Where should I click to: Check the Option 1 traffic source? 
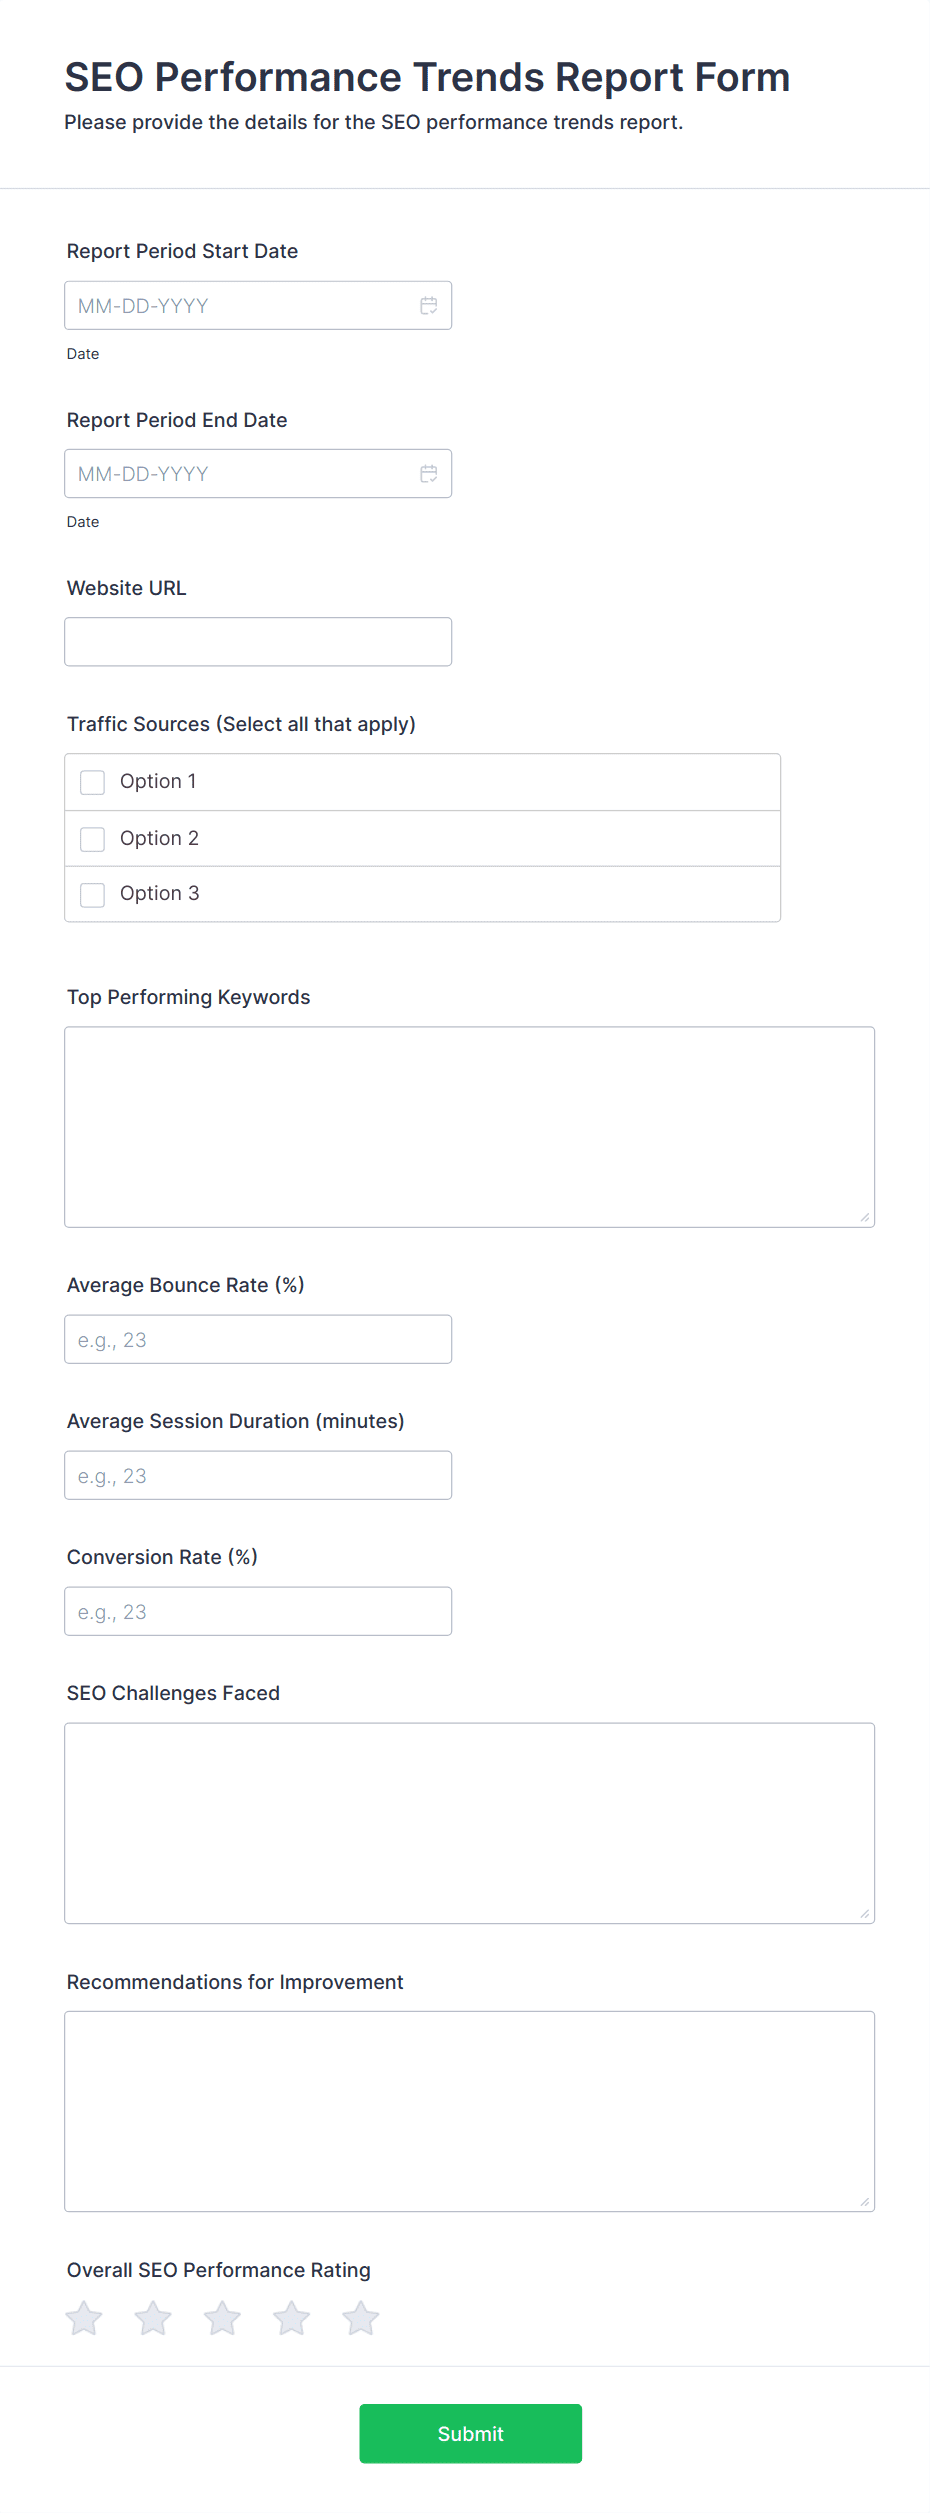93,782
